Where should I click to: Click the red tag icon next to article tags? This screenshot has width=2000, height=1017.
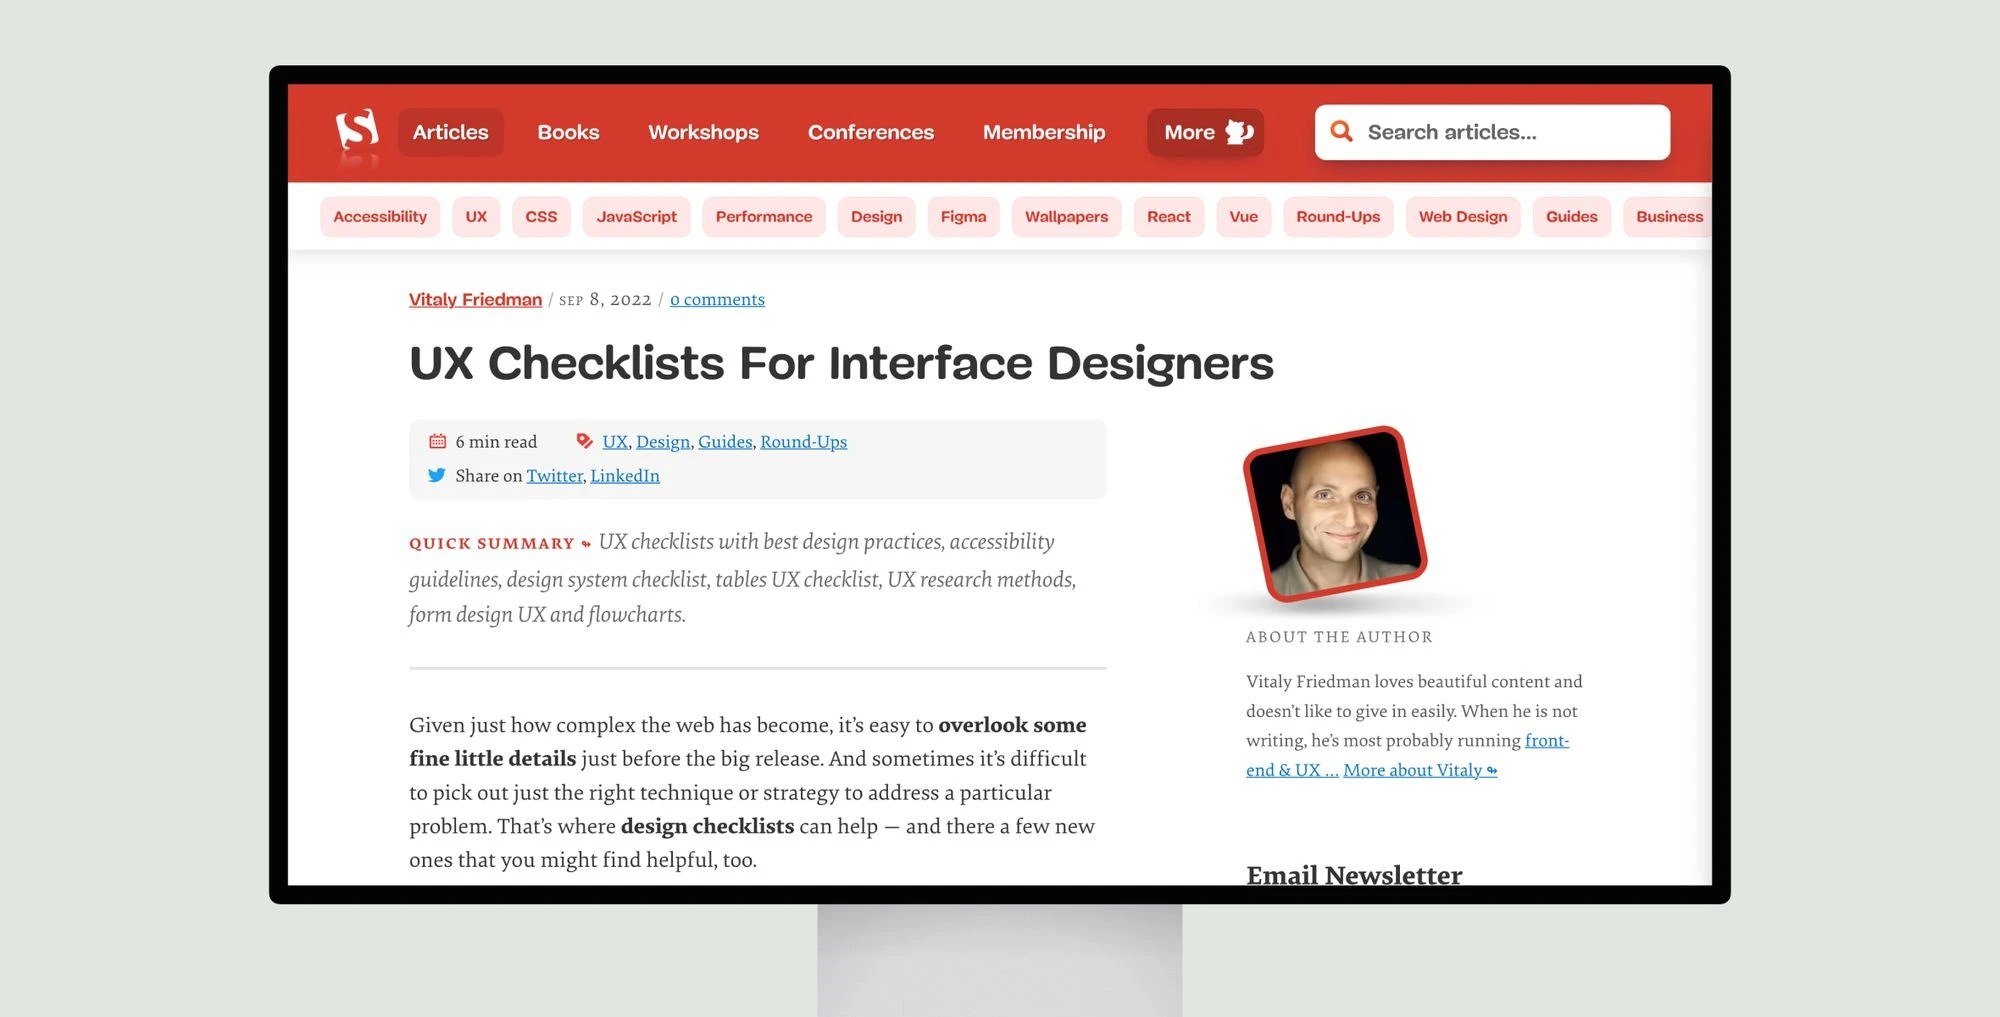pyautogui.click(x=583, y=440)
